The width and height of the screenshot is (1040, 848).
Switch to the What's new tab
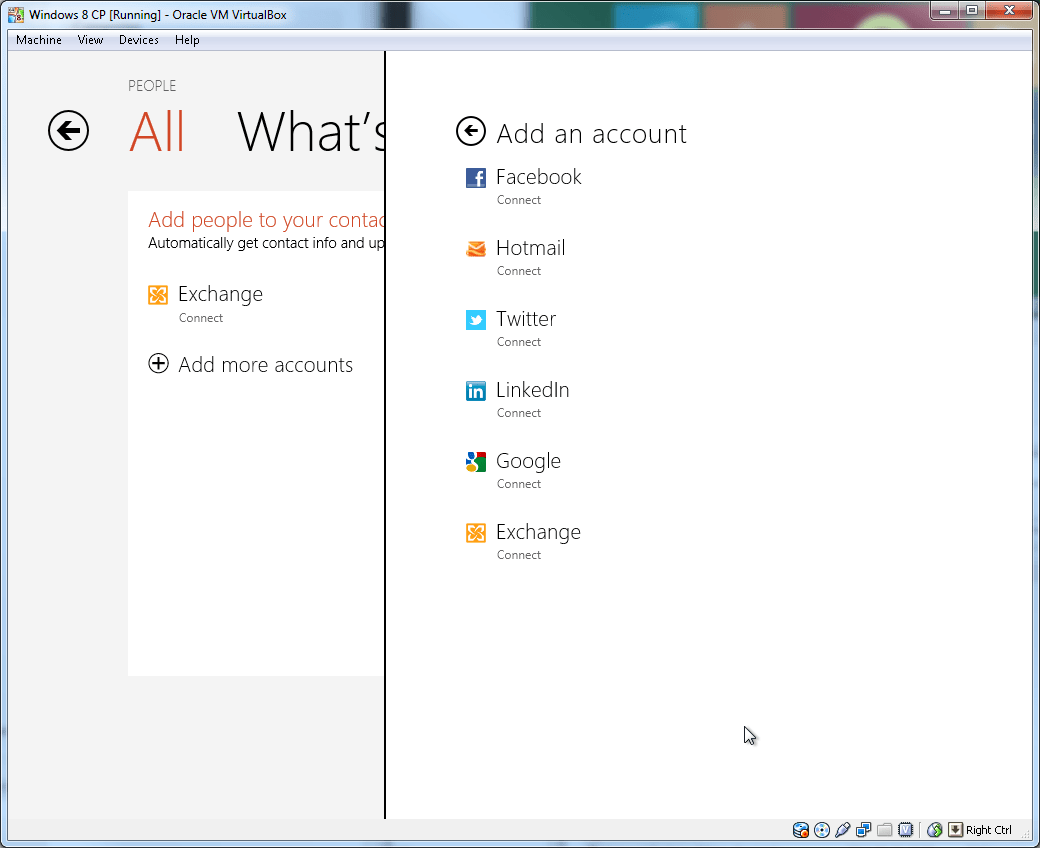(x=311, y=131)
